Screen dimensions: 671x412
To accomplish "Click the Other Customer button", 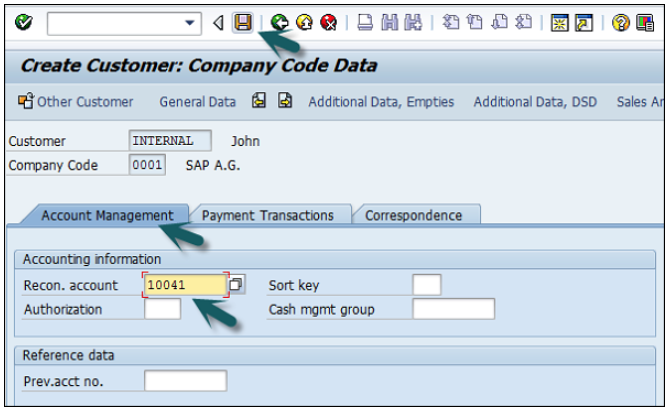I will click(76, 101).
